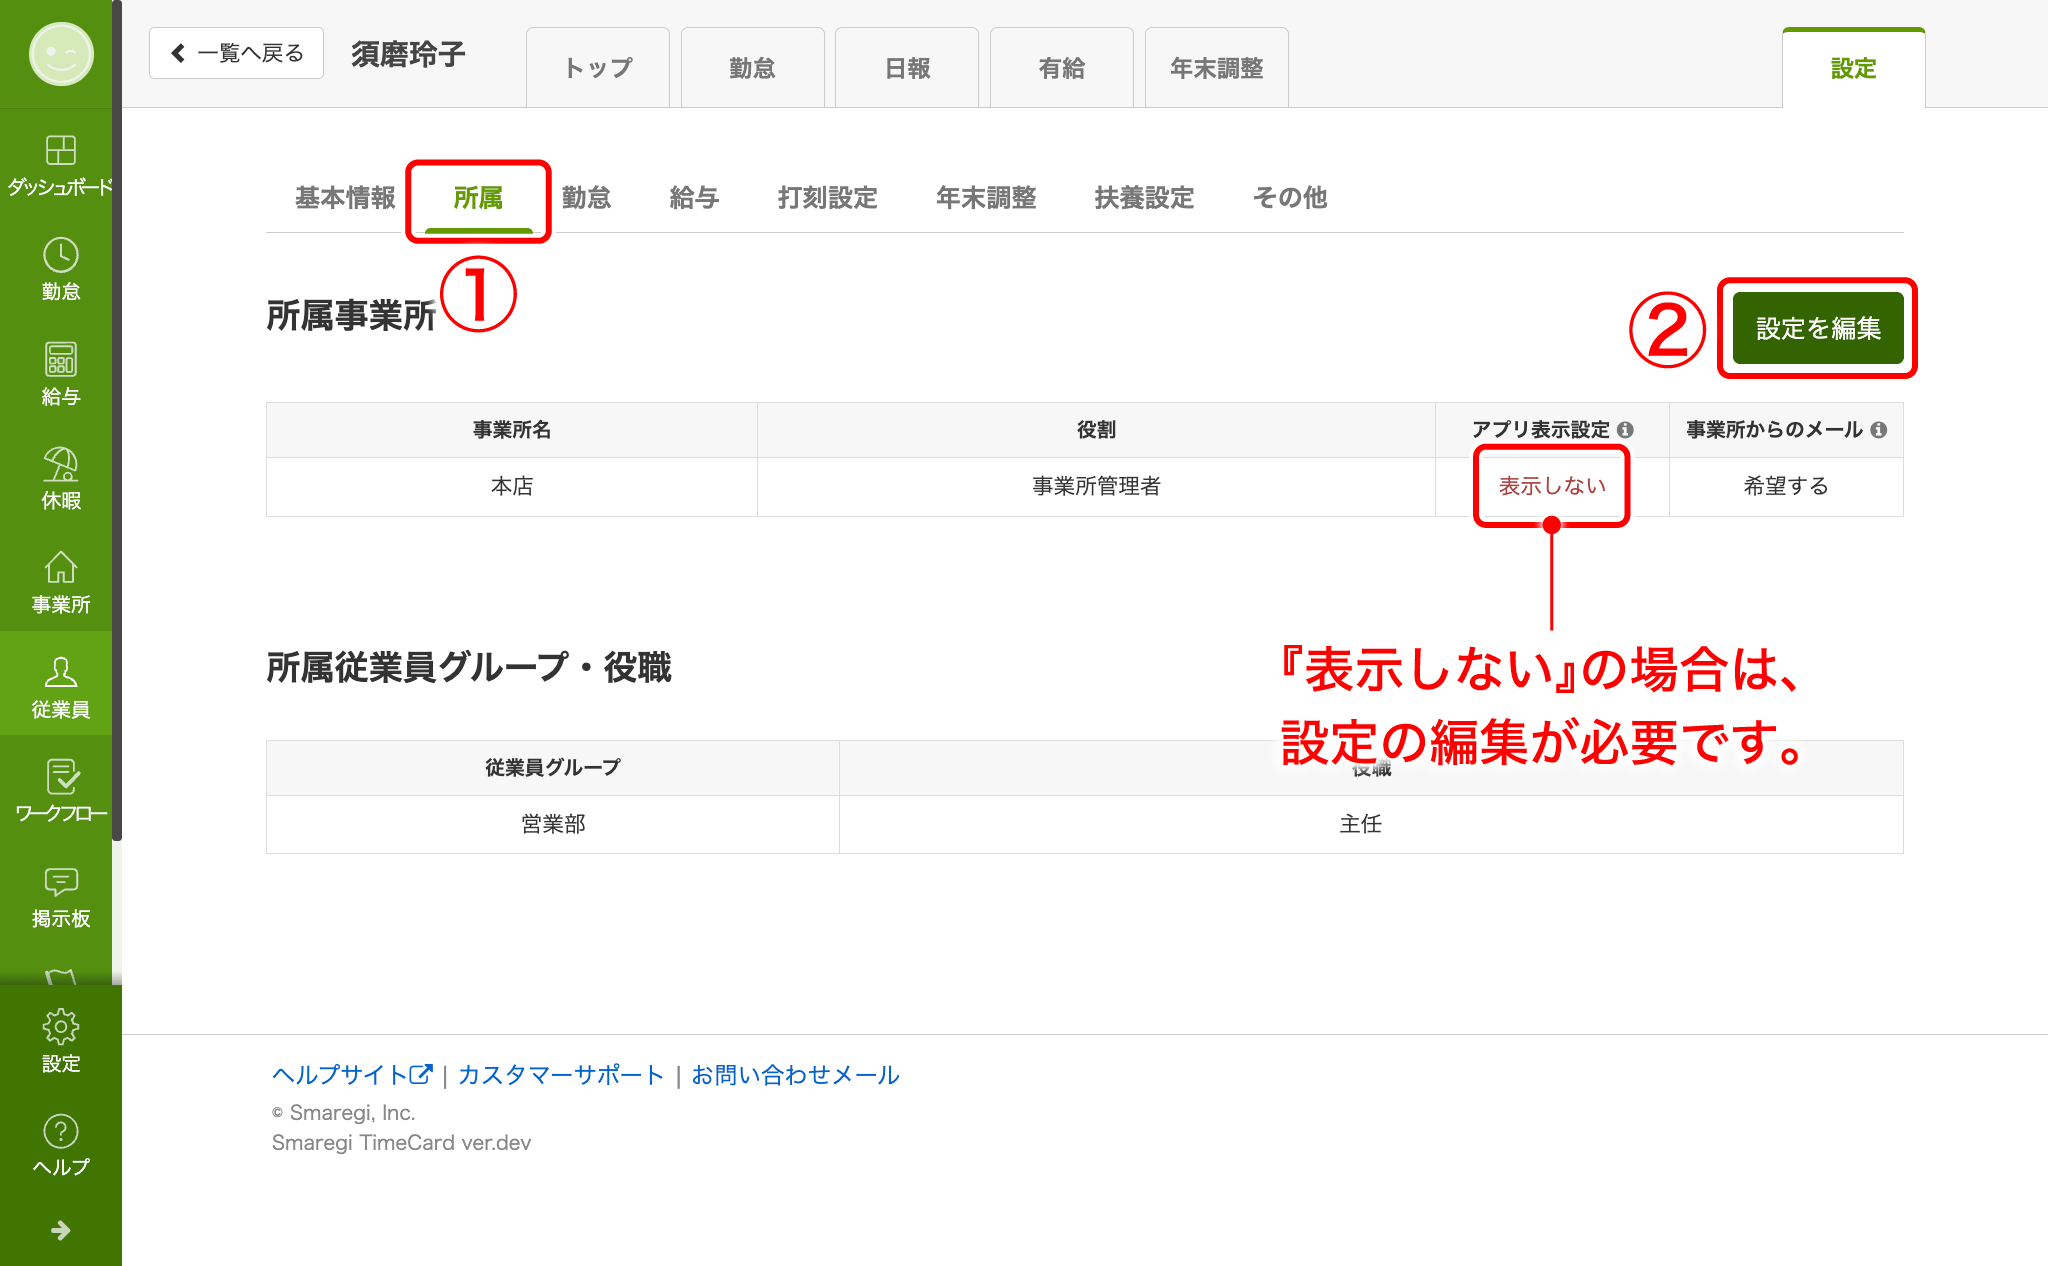
Task: Open the 年末調整 top tab
Action: tap(1216, 68)
